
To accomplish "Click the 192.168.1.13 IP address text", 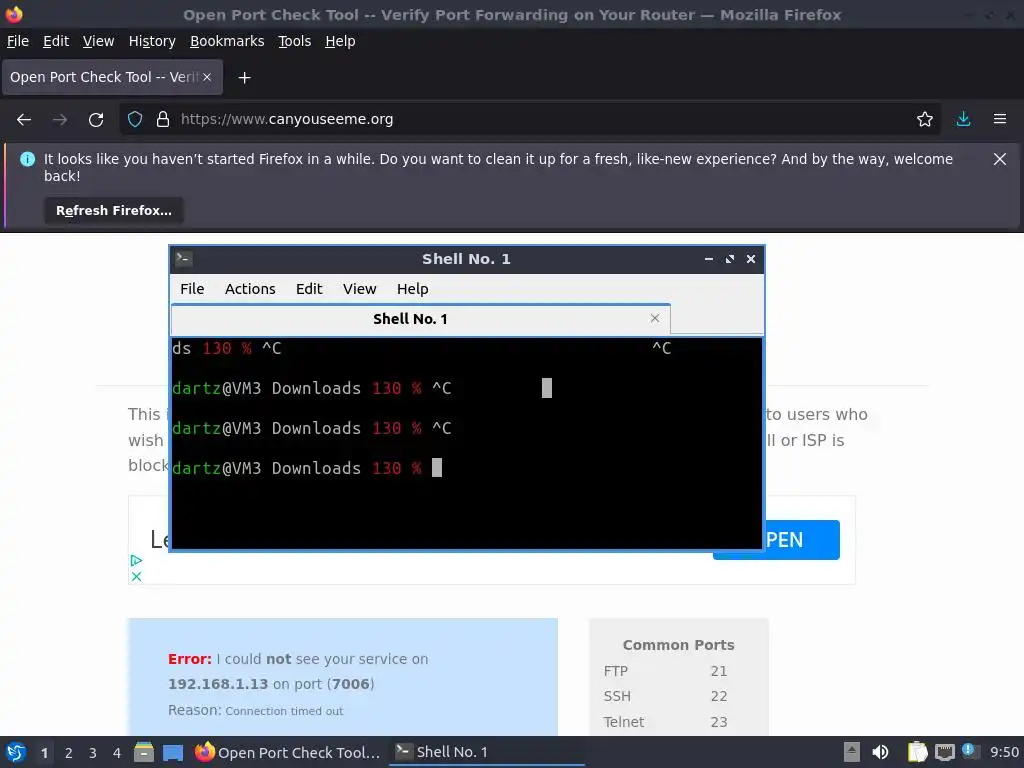I will (x=217, y=684).
